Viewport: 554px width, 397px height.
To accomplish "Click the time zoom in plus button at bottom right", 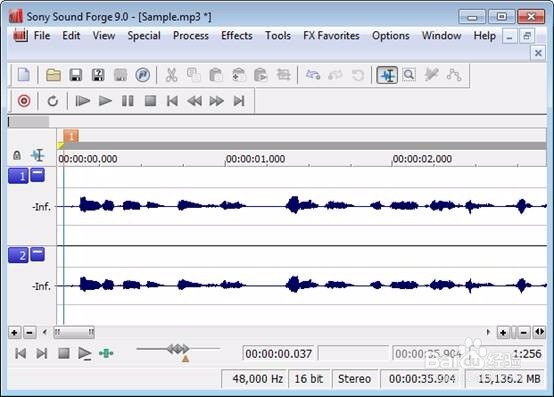I will [503, 333].
